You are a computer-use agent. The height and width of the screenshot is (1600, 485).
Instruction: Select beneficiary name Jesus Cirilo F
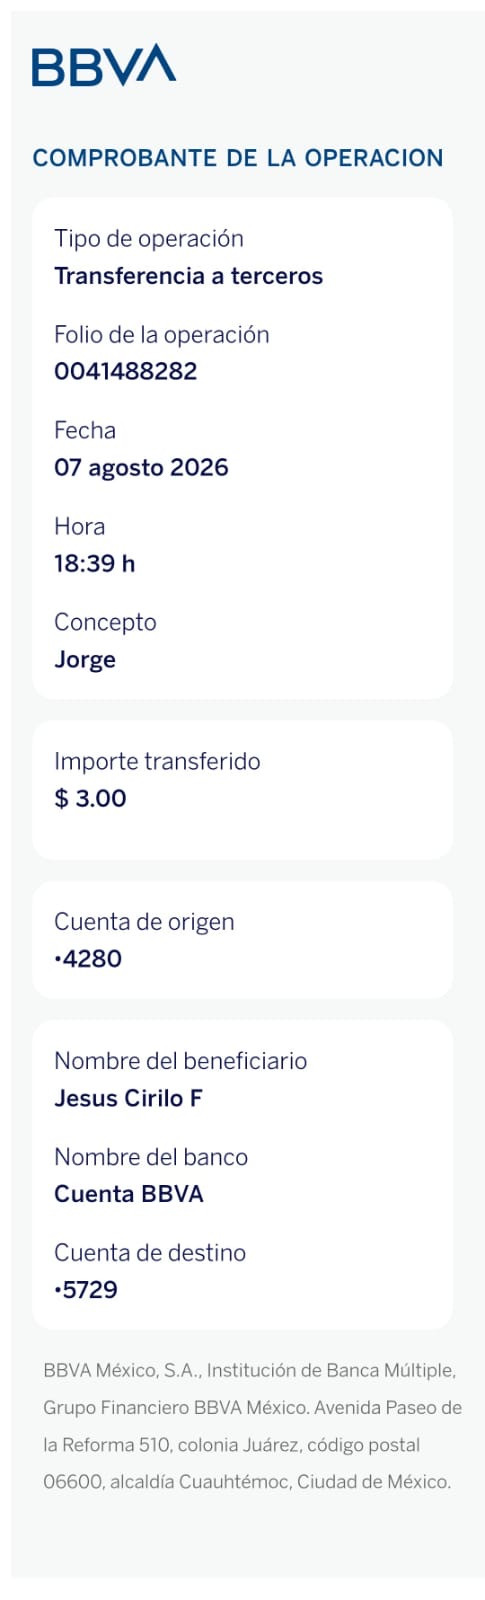click(128, 1098)
